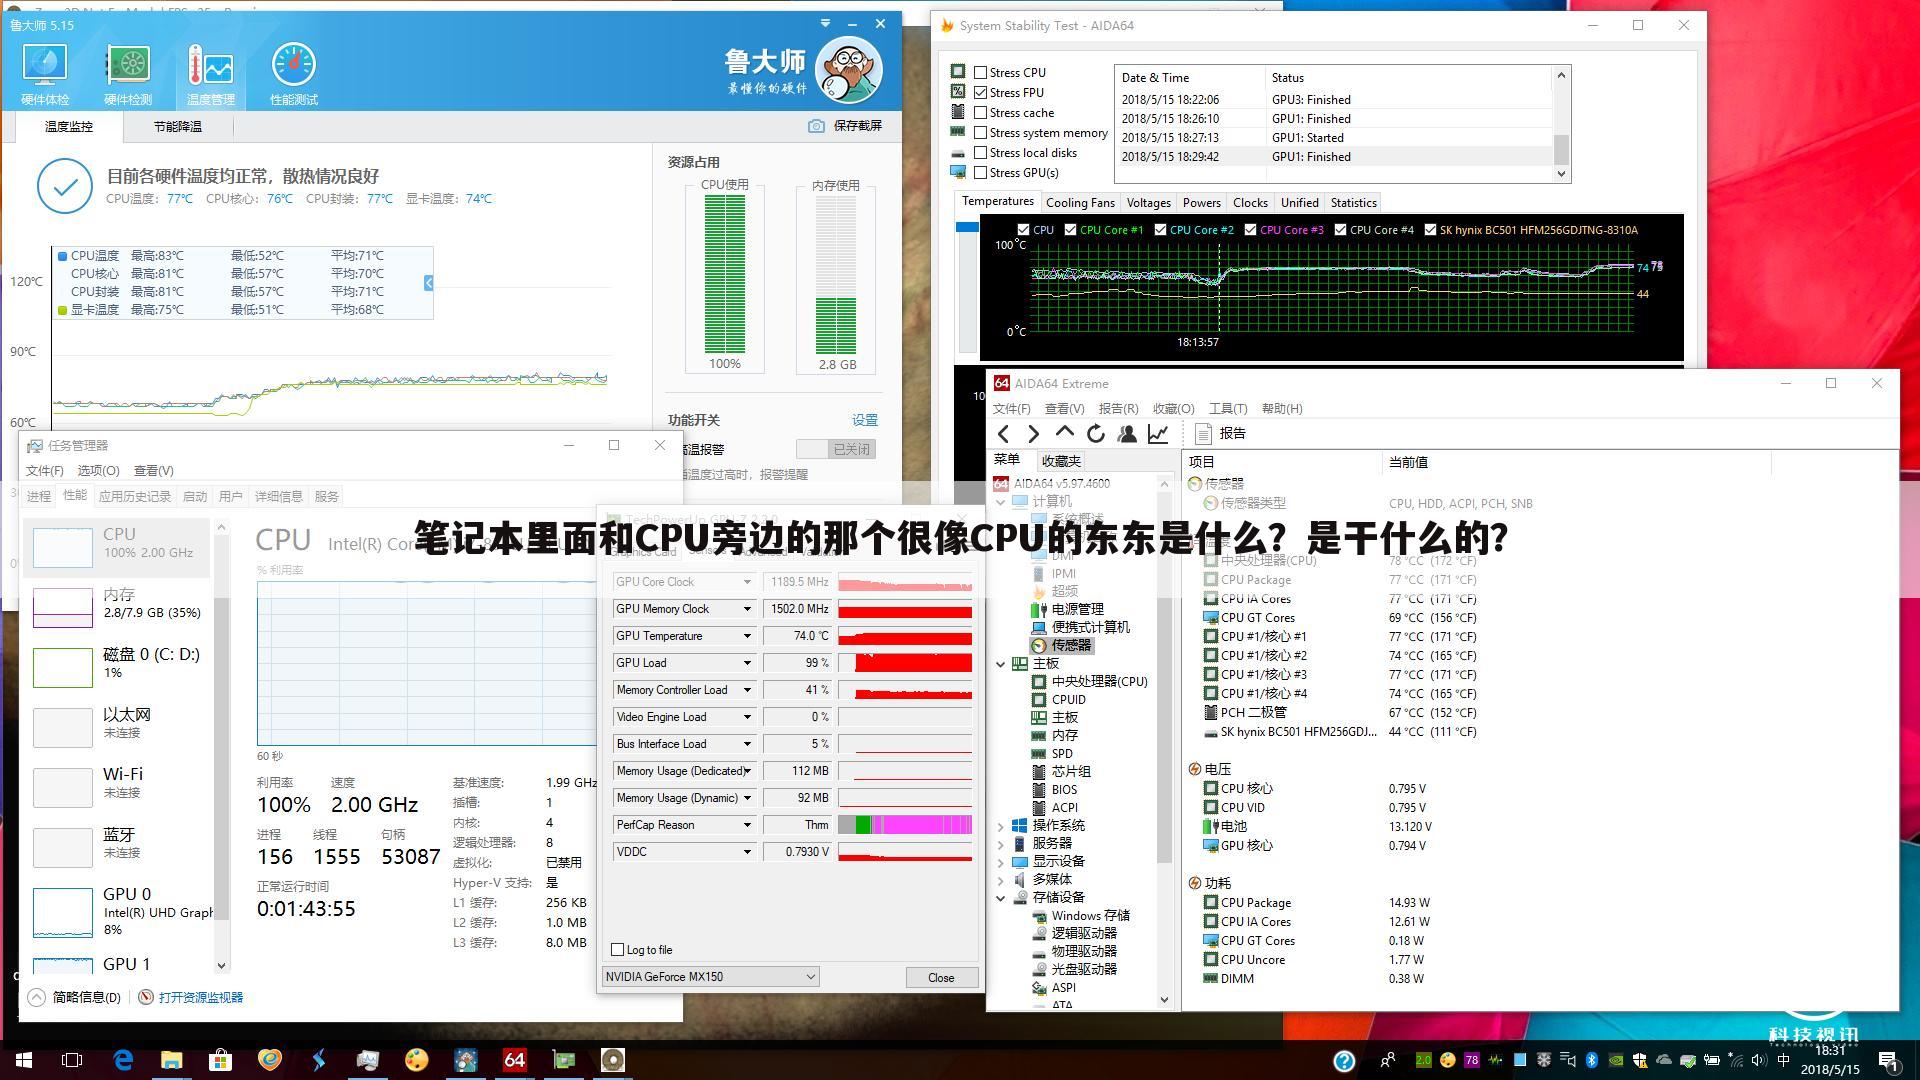The height and width of the screenshot is (1080, 1920).
Task: Open Task View on taskbar
Action: point(72,1060)
